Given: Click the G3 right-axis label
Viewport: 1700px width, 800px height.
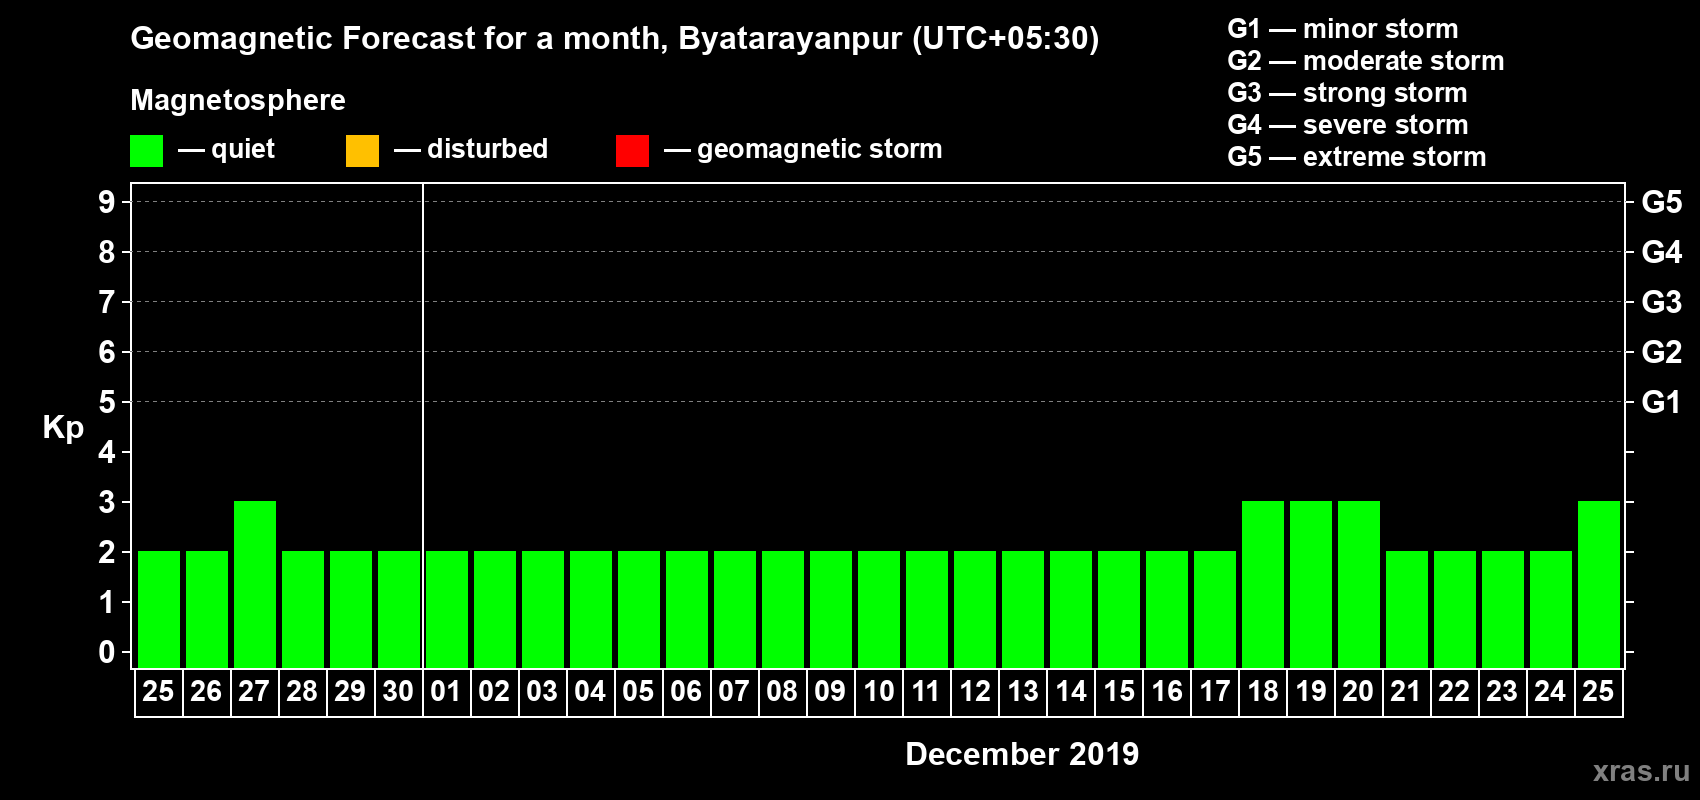Looking at the screenshot, I should 1661,302.
